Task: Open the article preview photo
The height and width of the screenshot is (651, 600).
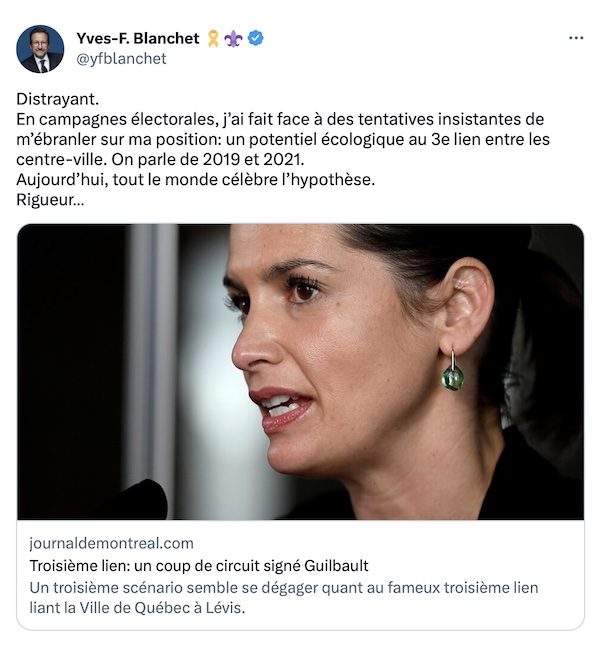Action: click(300, 372)
